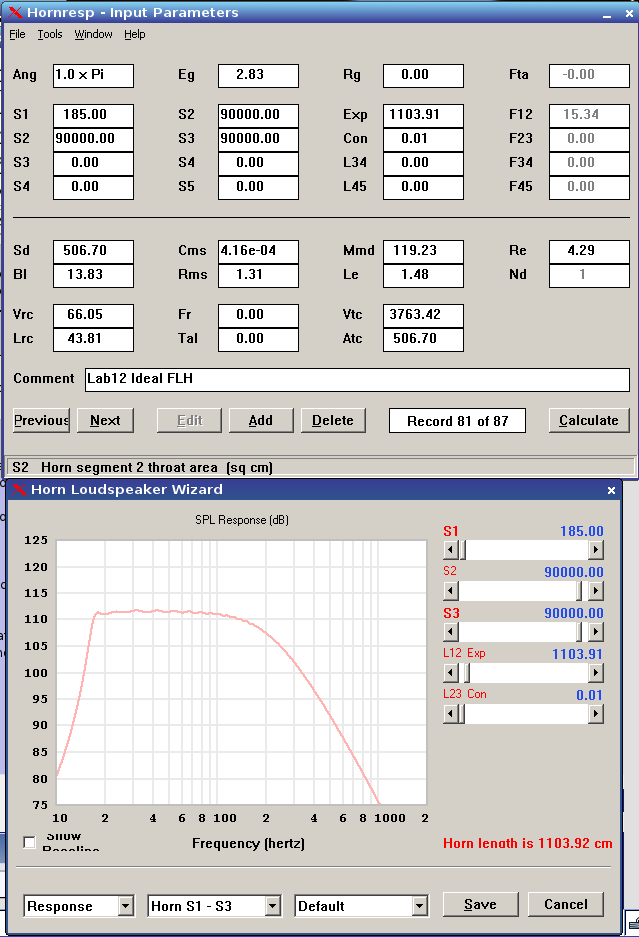Open the Horn S1 - S3 dropdown
This screenshot has width=639, height=937.
pos(214,906)
